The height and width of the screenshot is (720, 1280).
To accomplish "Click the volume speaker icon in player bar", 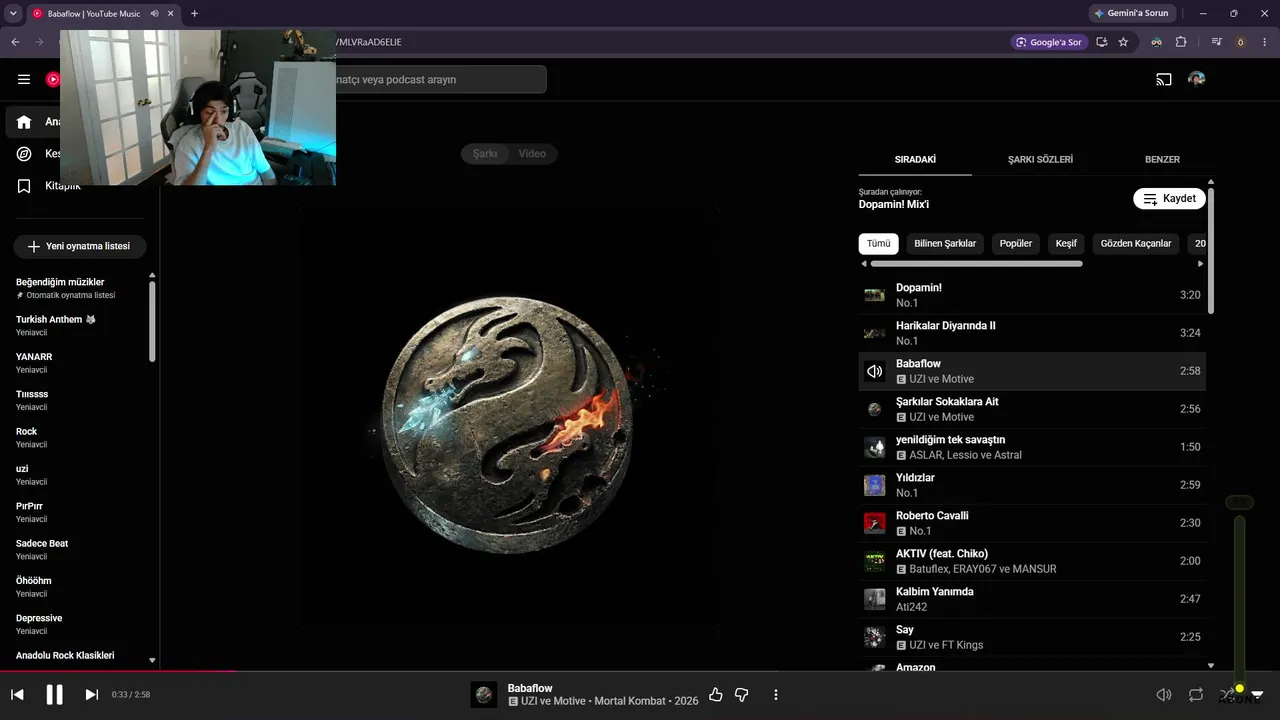I will coord(1164,694).
